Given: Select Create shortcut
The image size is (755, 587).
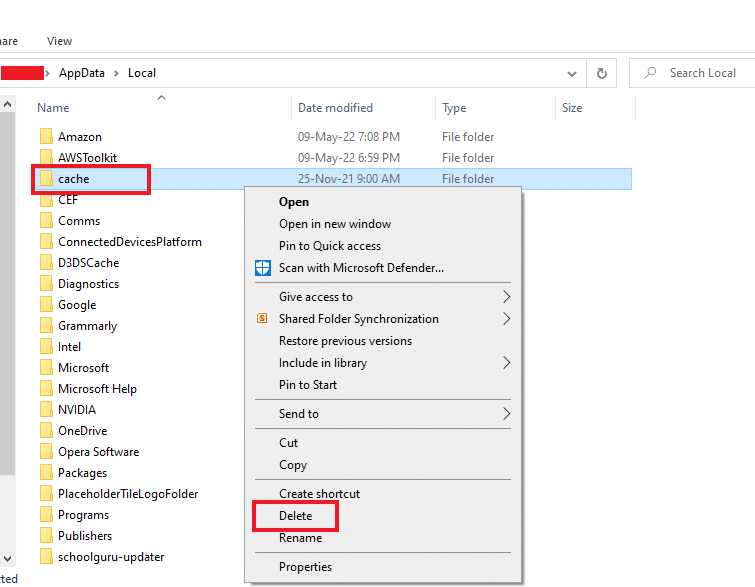Looking at the screenshot, I should 319,494.
